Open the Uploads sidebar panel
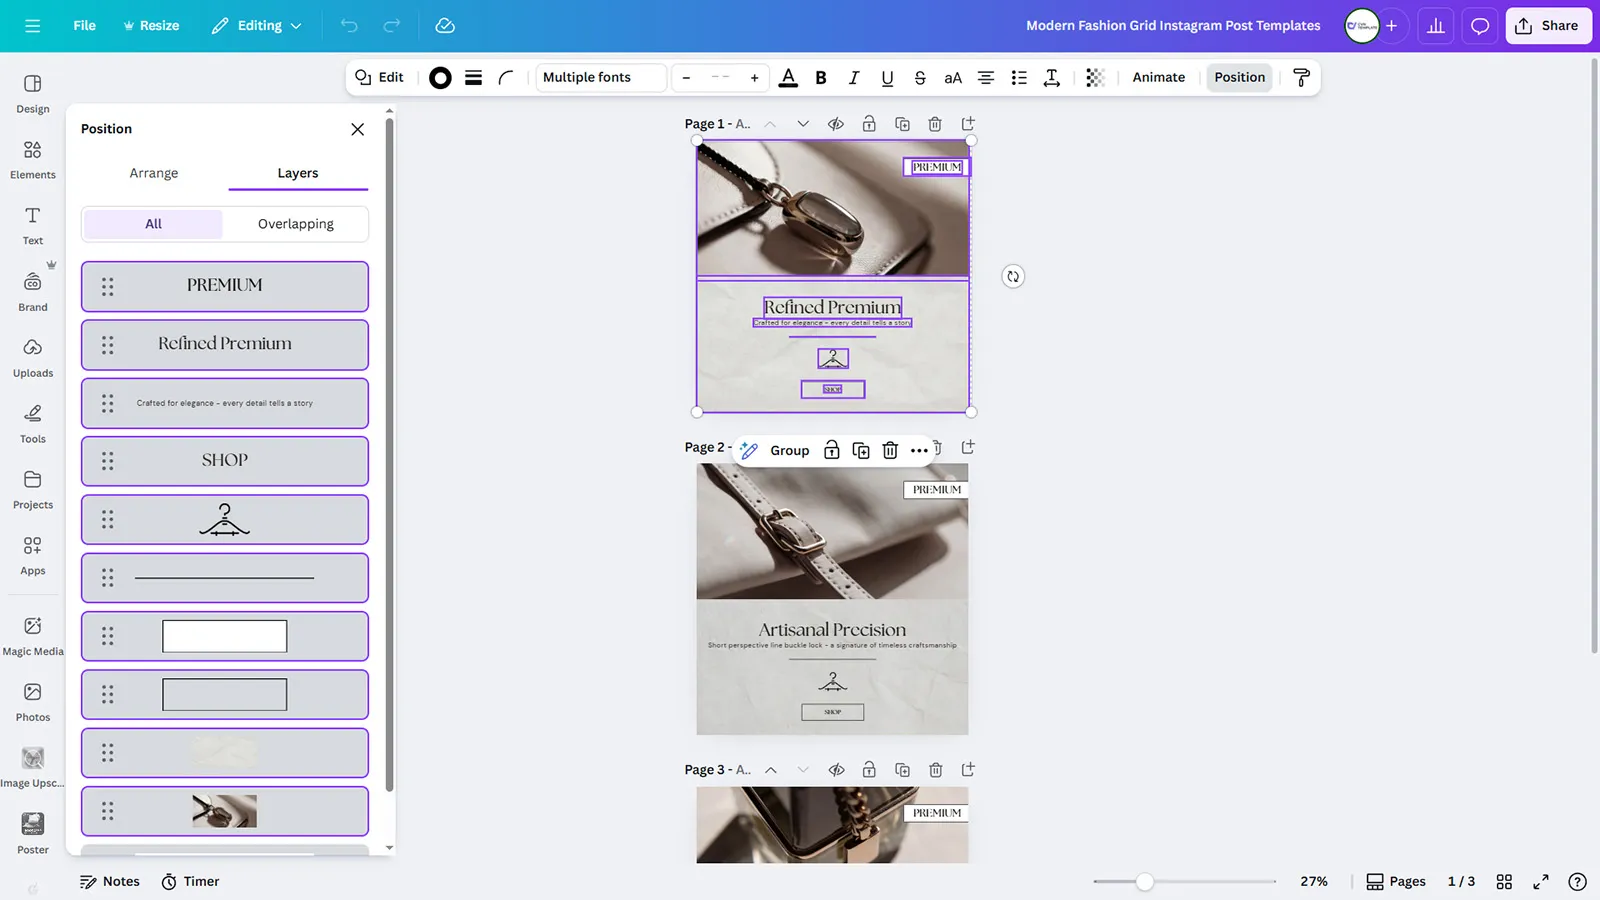1600x900 pixels. pyautogui.click(x=33, y=357)
